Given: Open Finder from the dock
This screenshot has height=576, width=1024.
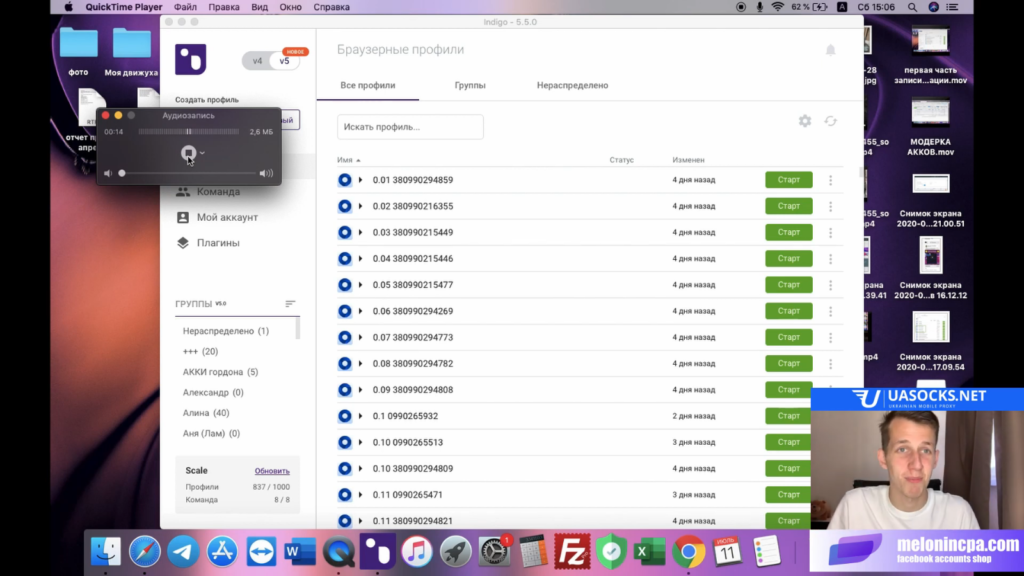Looking at the screenshot, I should click(106, 552).
